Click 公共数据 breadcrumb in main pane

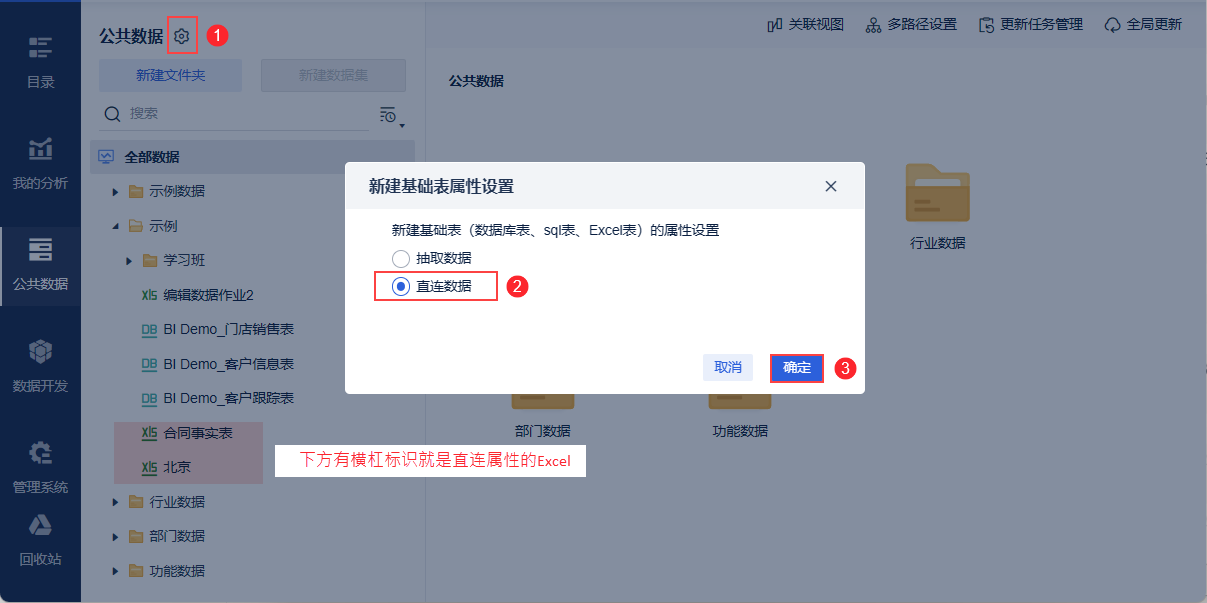pos(476,81)
